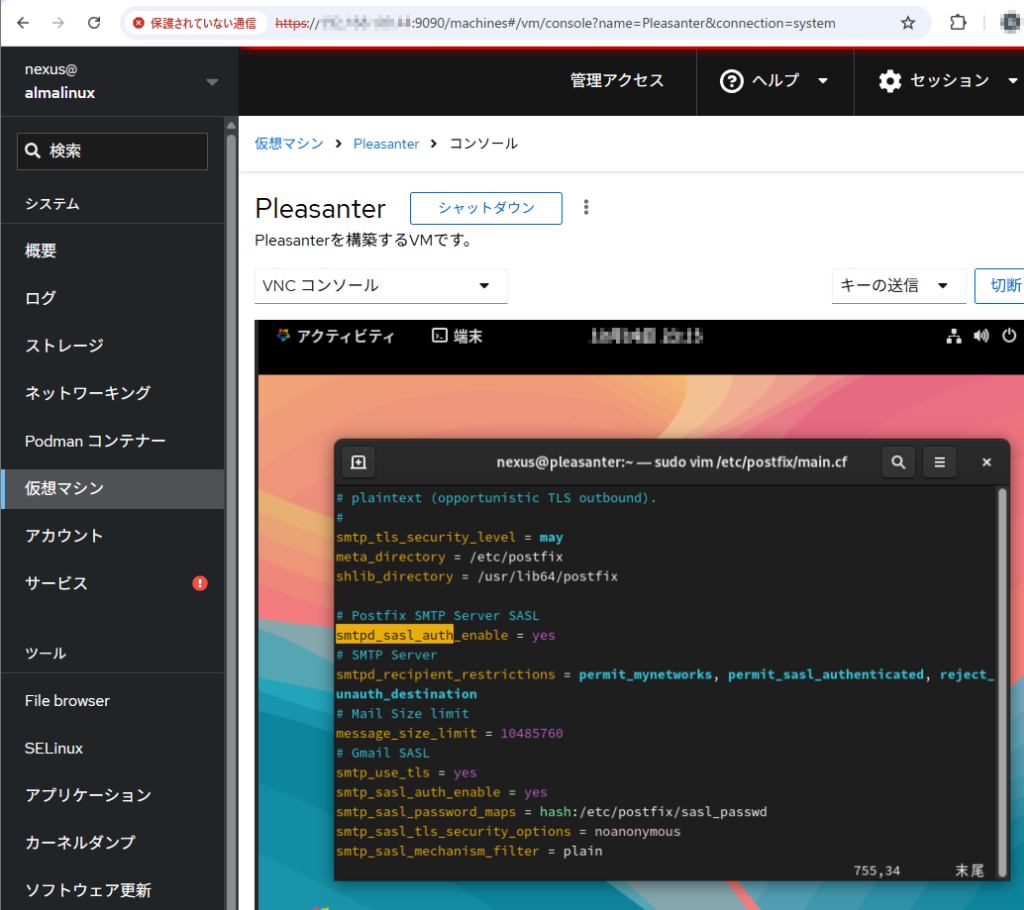Click the 検索 search field in sidebar
Viewport: 1024px width, 910px height.
point(112,151)
